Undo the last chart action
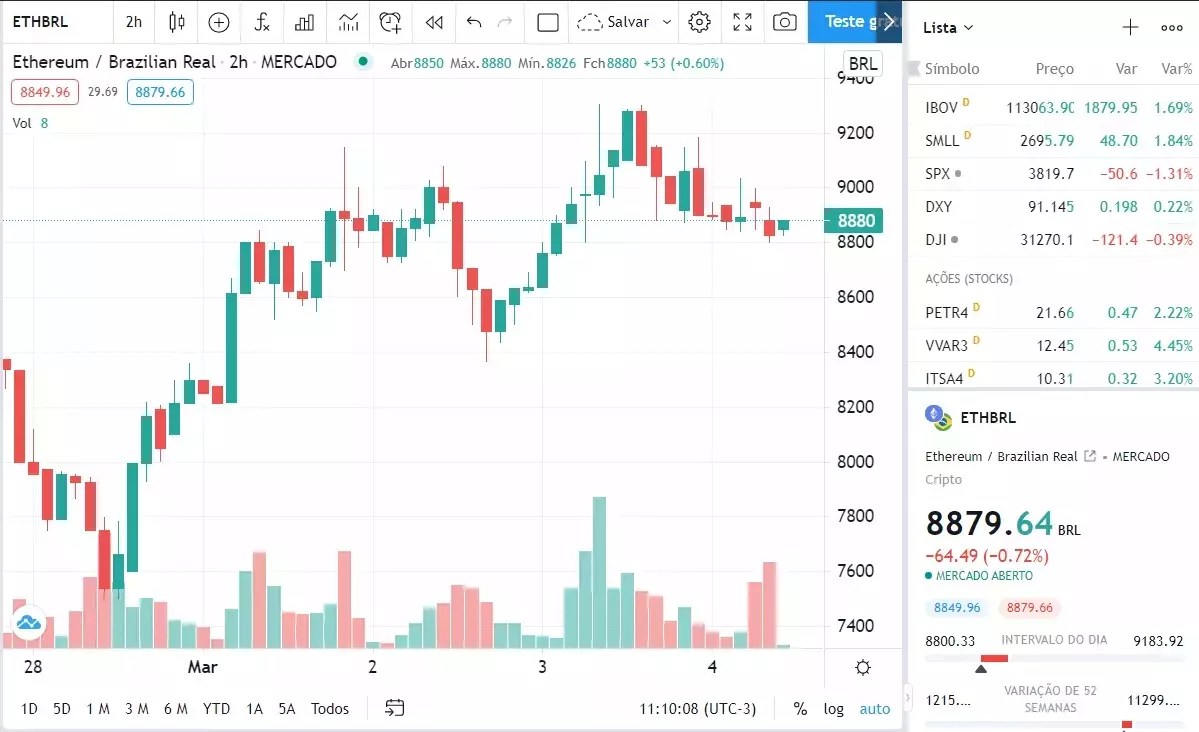The width and height of the screenshot is (1199, 732). click(x=473, y=22)
